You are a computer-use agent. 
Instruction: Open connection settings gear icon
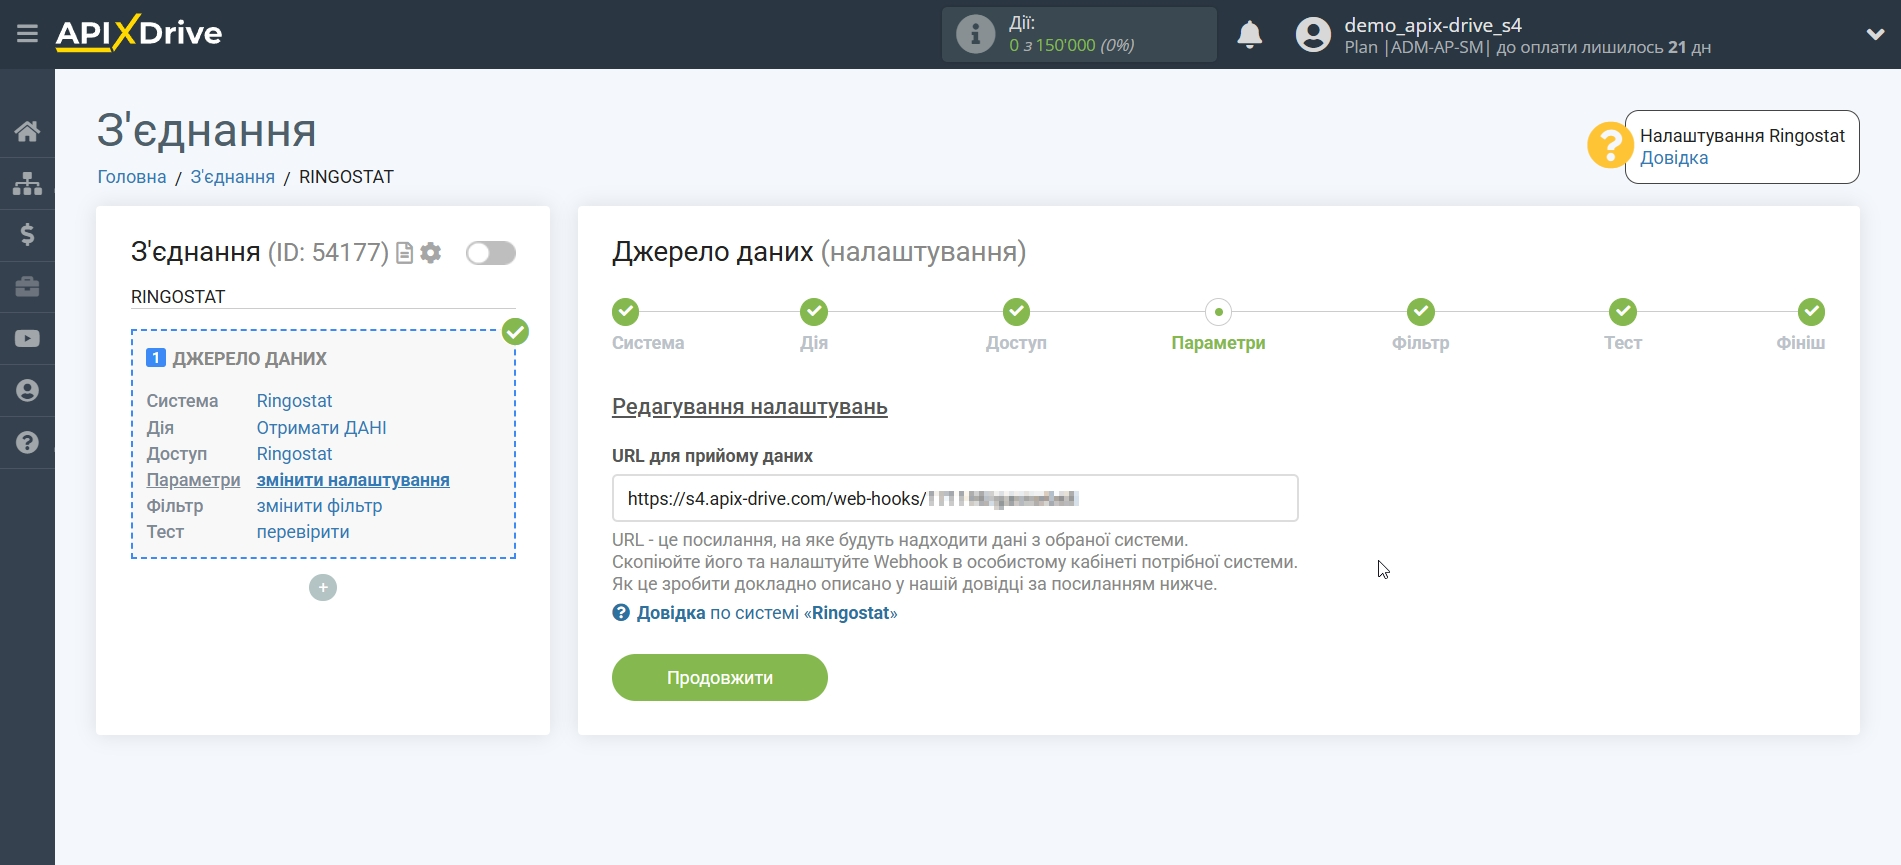(x=431, y=253)
